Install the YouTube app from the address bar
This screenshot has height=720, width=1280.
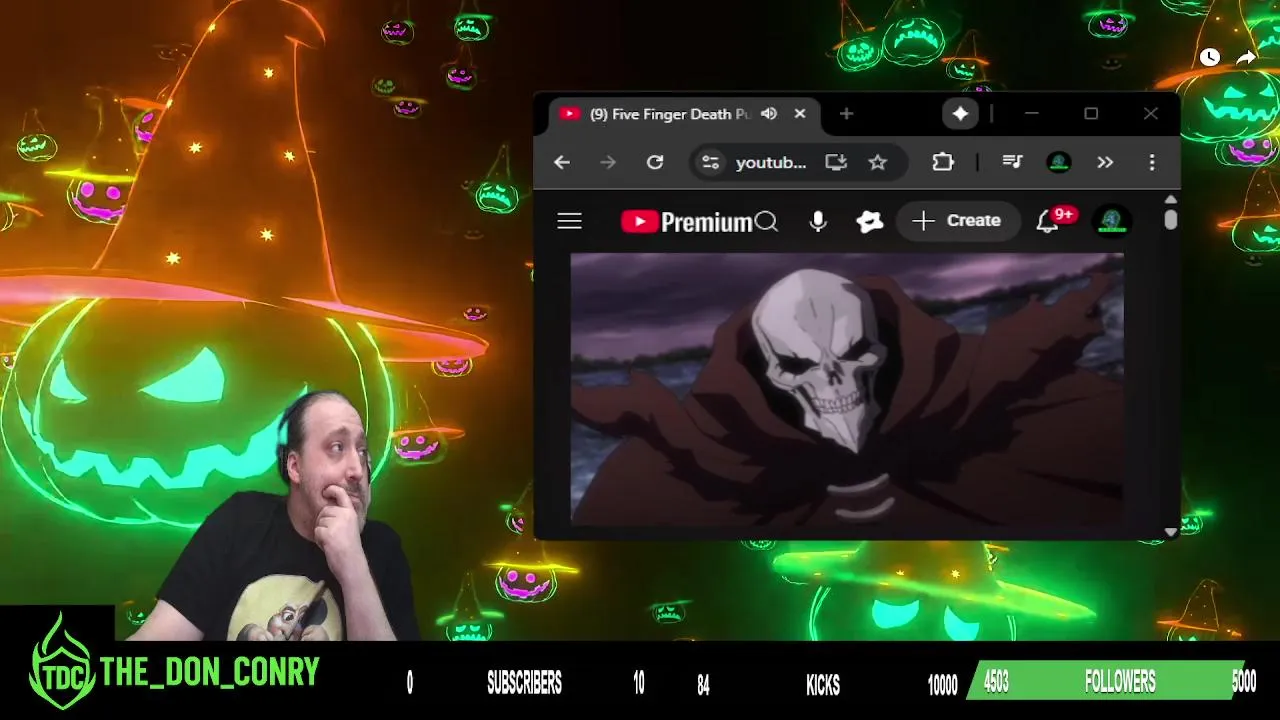point(836,162)
